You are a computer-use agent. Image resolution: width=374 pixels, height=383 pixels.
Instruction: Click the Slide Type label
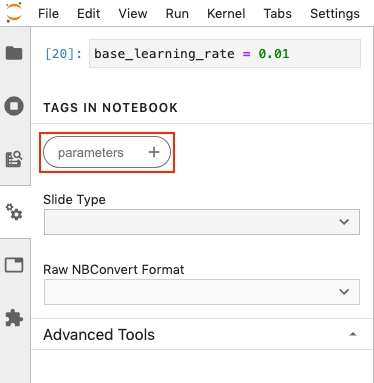pos(74,200)
